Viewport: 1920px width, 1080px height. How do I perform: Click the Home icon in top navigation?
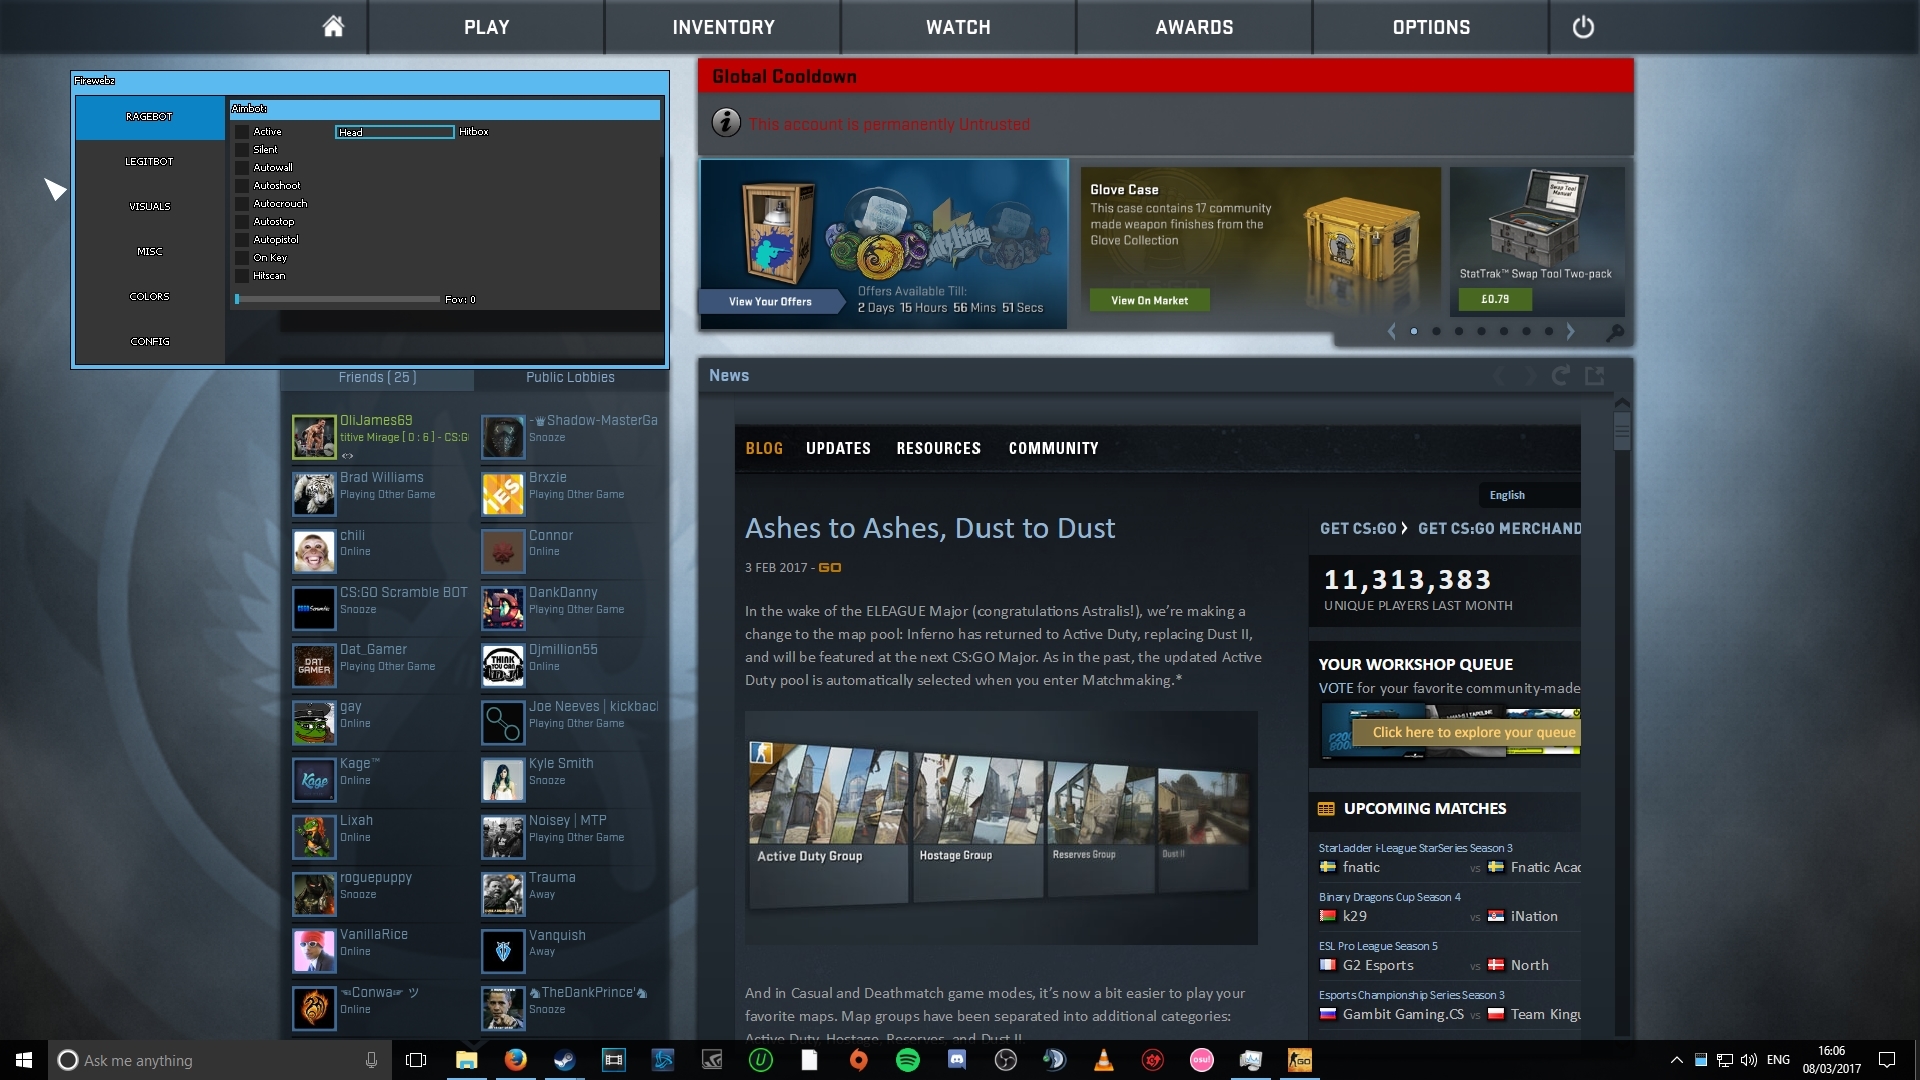pos(333,27)
